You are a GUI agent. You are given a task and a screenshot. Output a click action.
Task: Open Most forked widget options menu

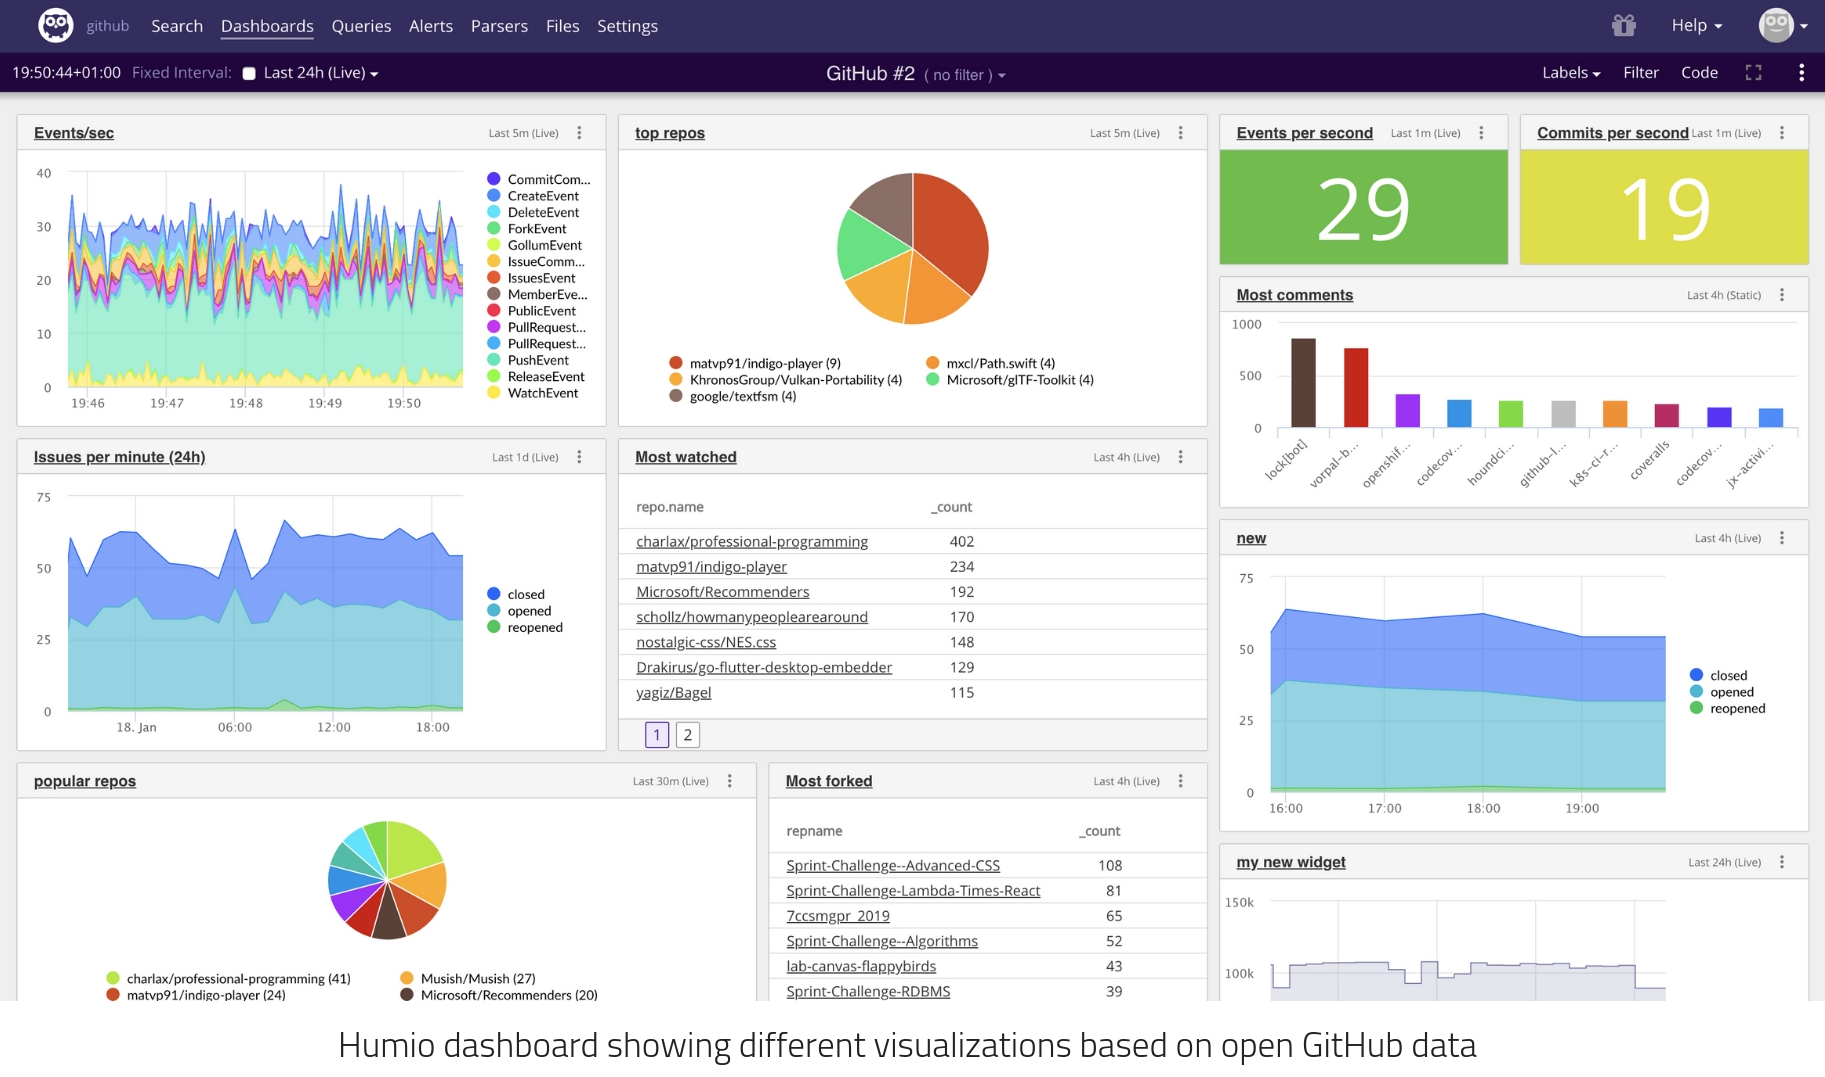click(x=1180, y=781)
